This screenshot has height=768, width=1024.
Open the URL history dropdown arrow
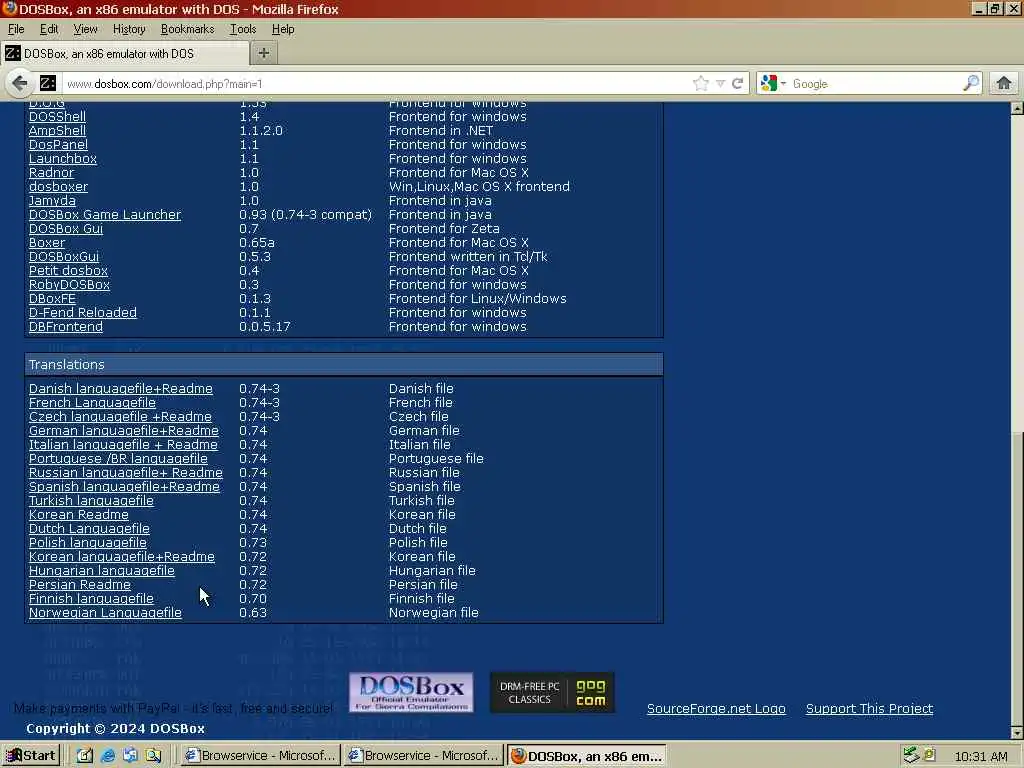click(x=720, y=84)
